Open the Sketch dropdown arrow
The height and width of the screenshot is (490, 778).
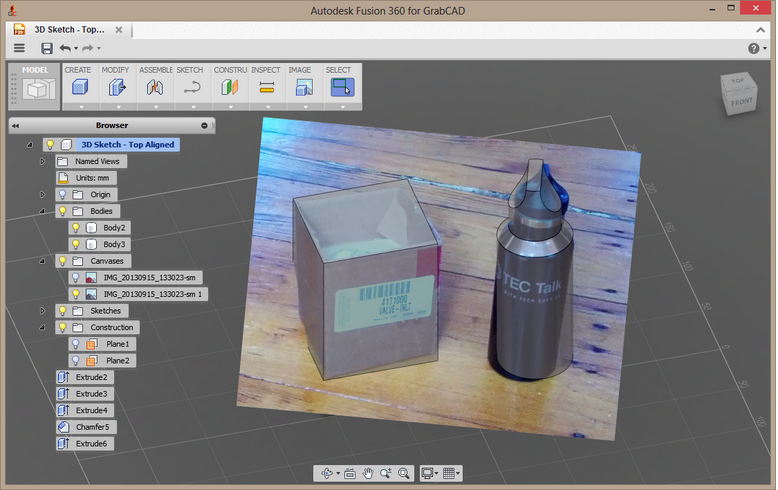coord(194,107)
